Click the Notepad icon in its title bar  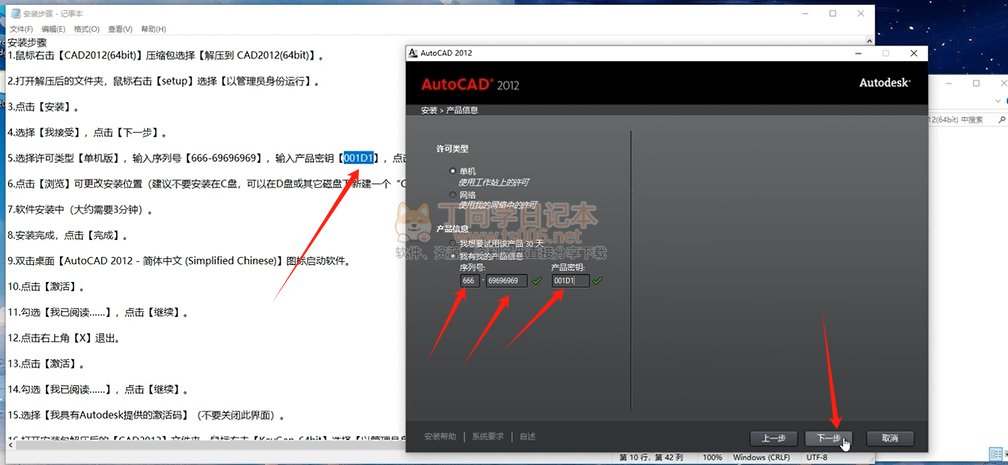14,13
